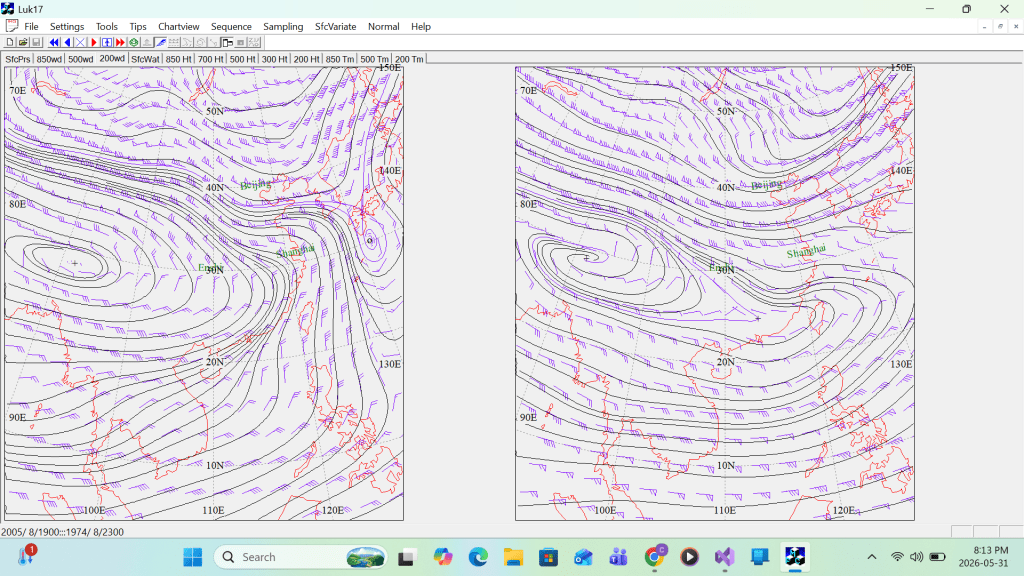
Task: Click Beijing label on left chart
Action: tap(255, 185)
